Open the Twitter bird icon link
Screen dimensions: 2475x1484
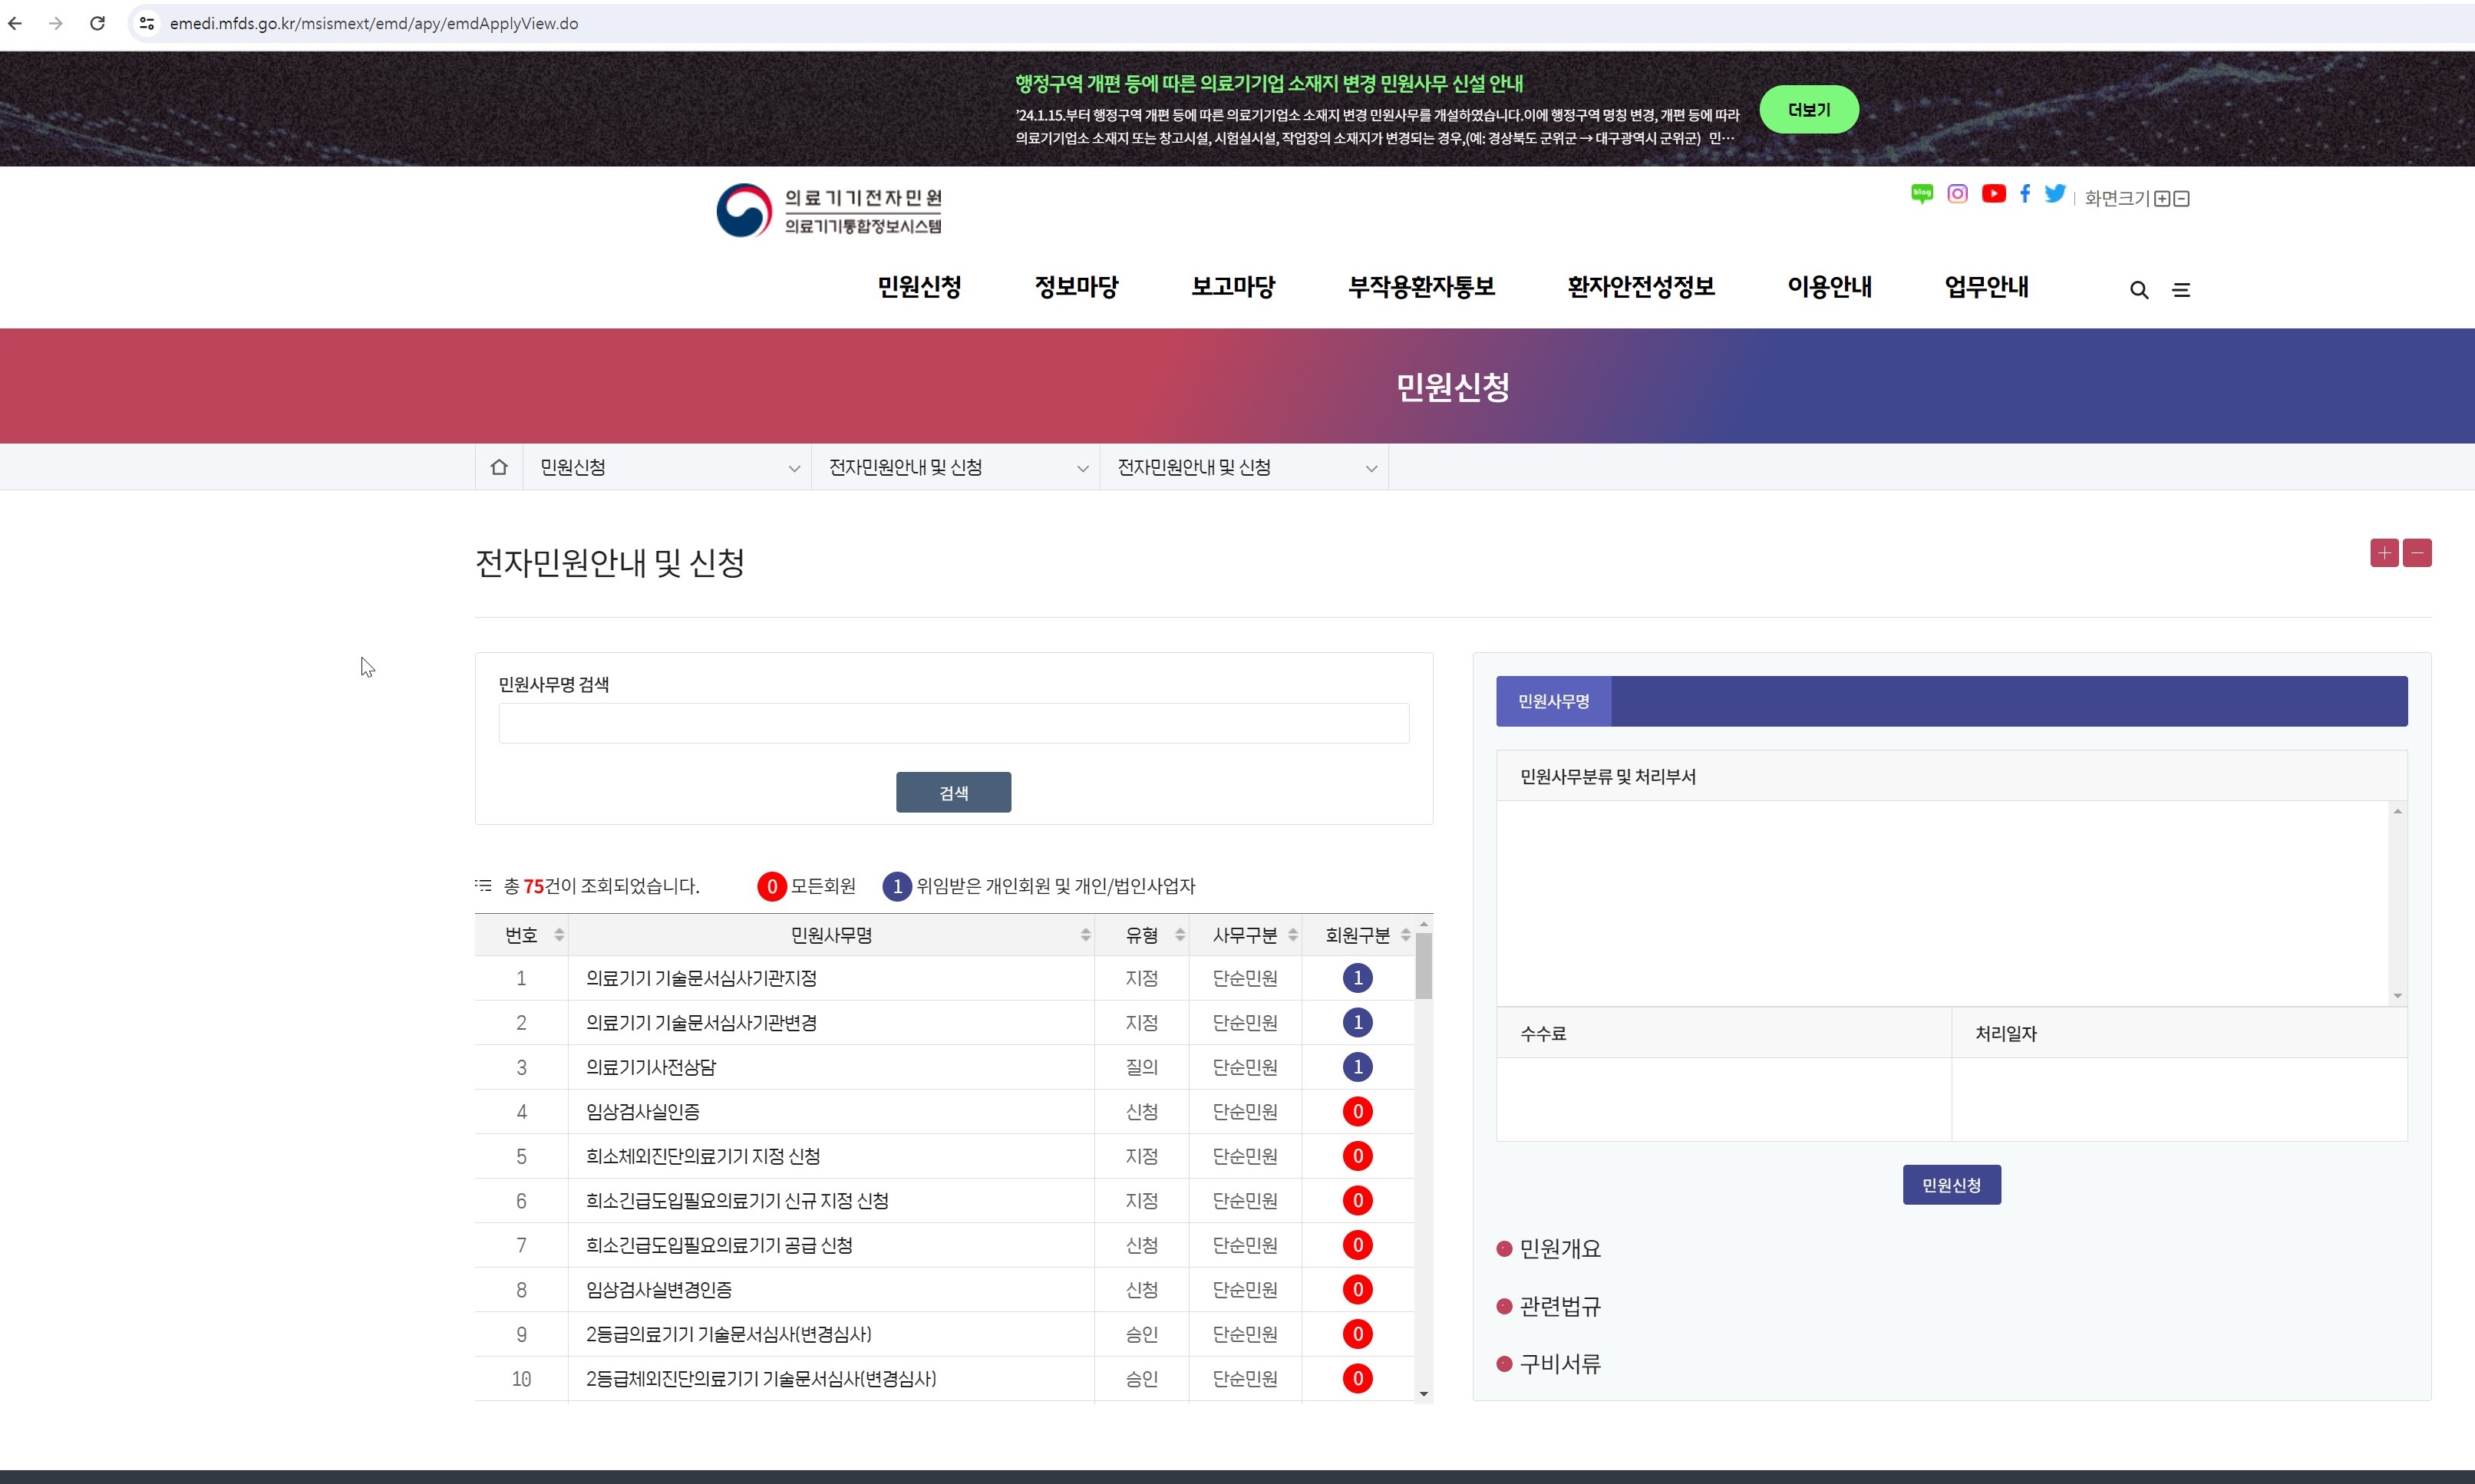tap(2055, 194)
